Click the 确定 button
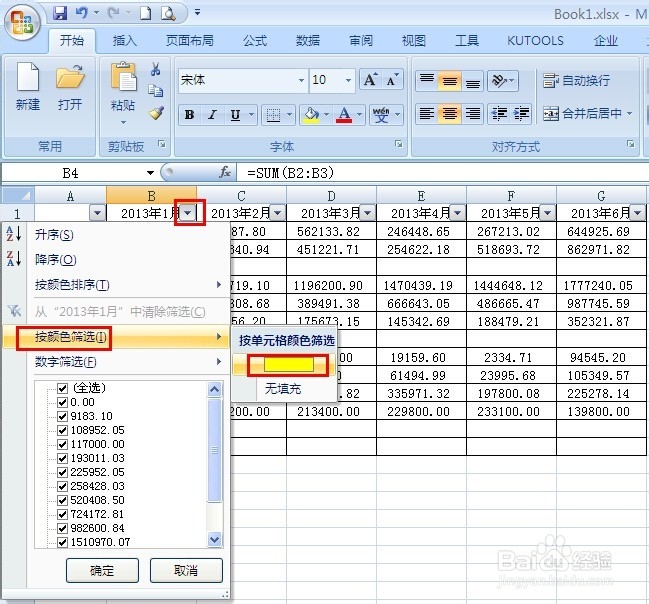649x604 pixels. pyautogui.click(x=102, y=571)
